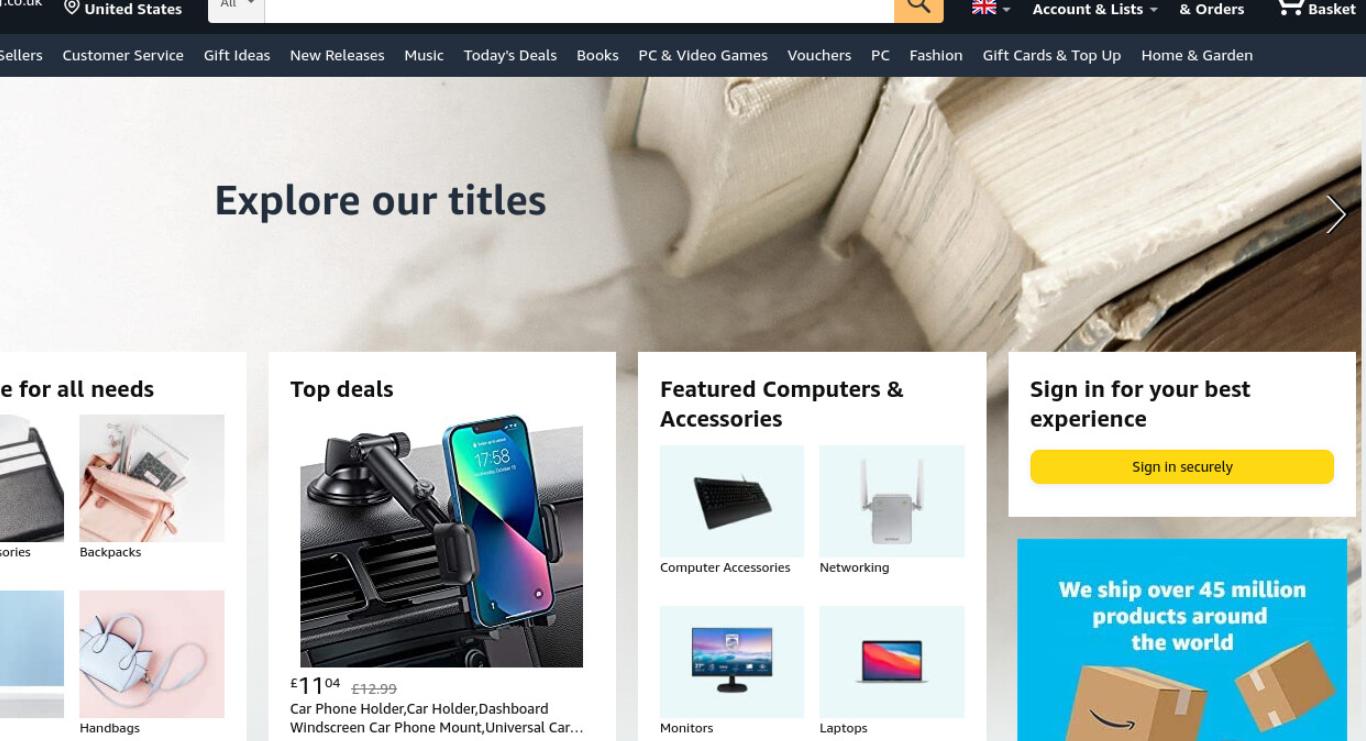Image resolution: width=1366 pixels, height=741 pixels.
Task: Open the Computer Accessories keyboard image
Action: coord(732,501)
